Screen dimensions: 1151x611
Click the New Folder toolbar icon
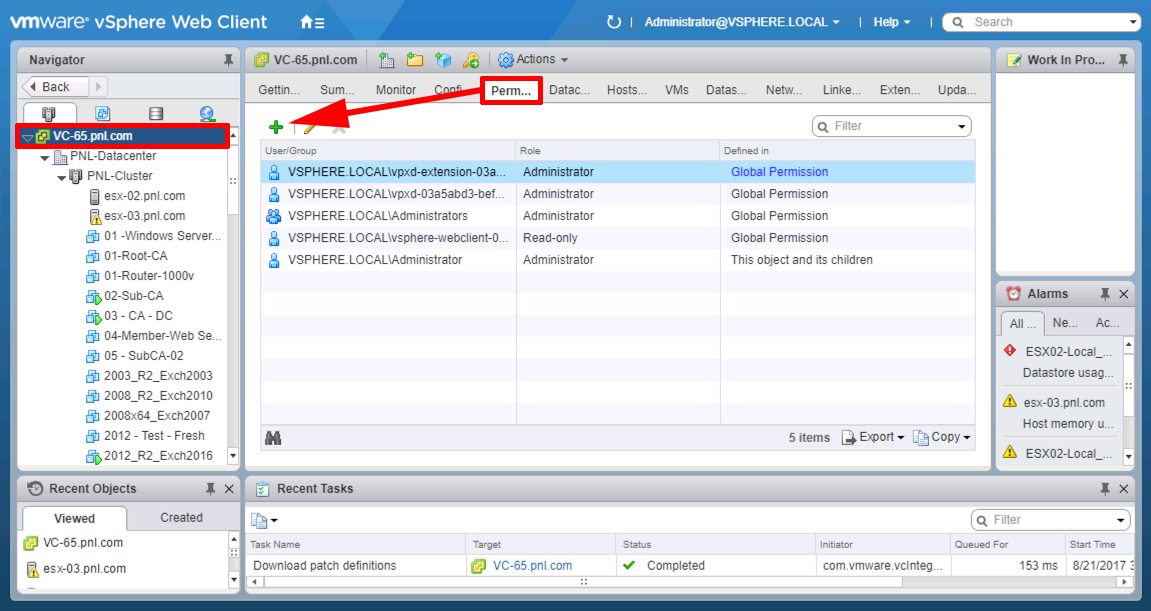(415, 59)
